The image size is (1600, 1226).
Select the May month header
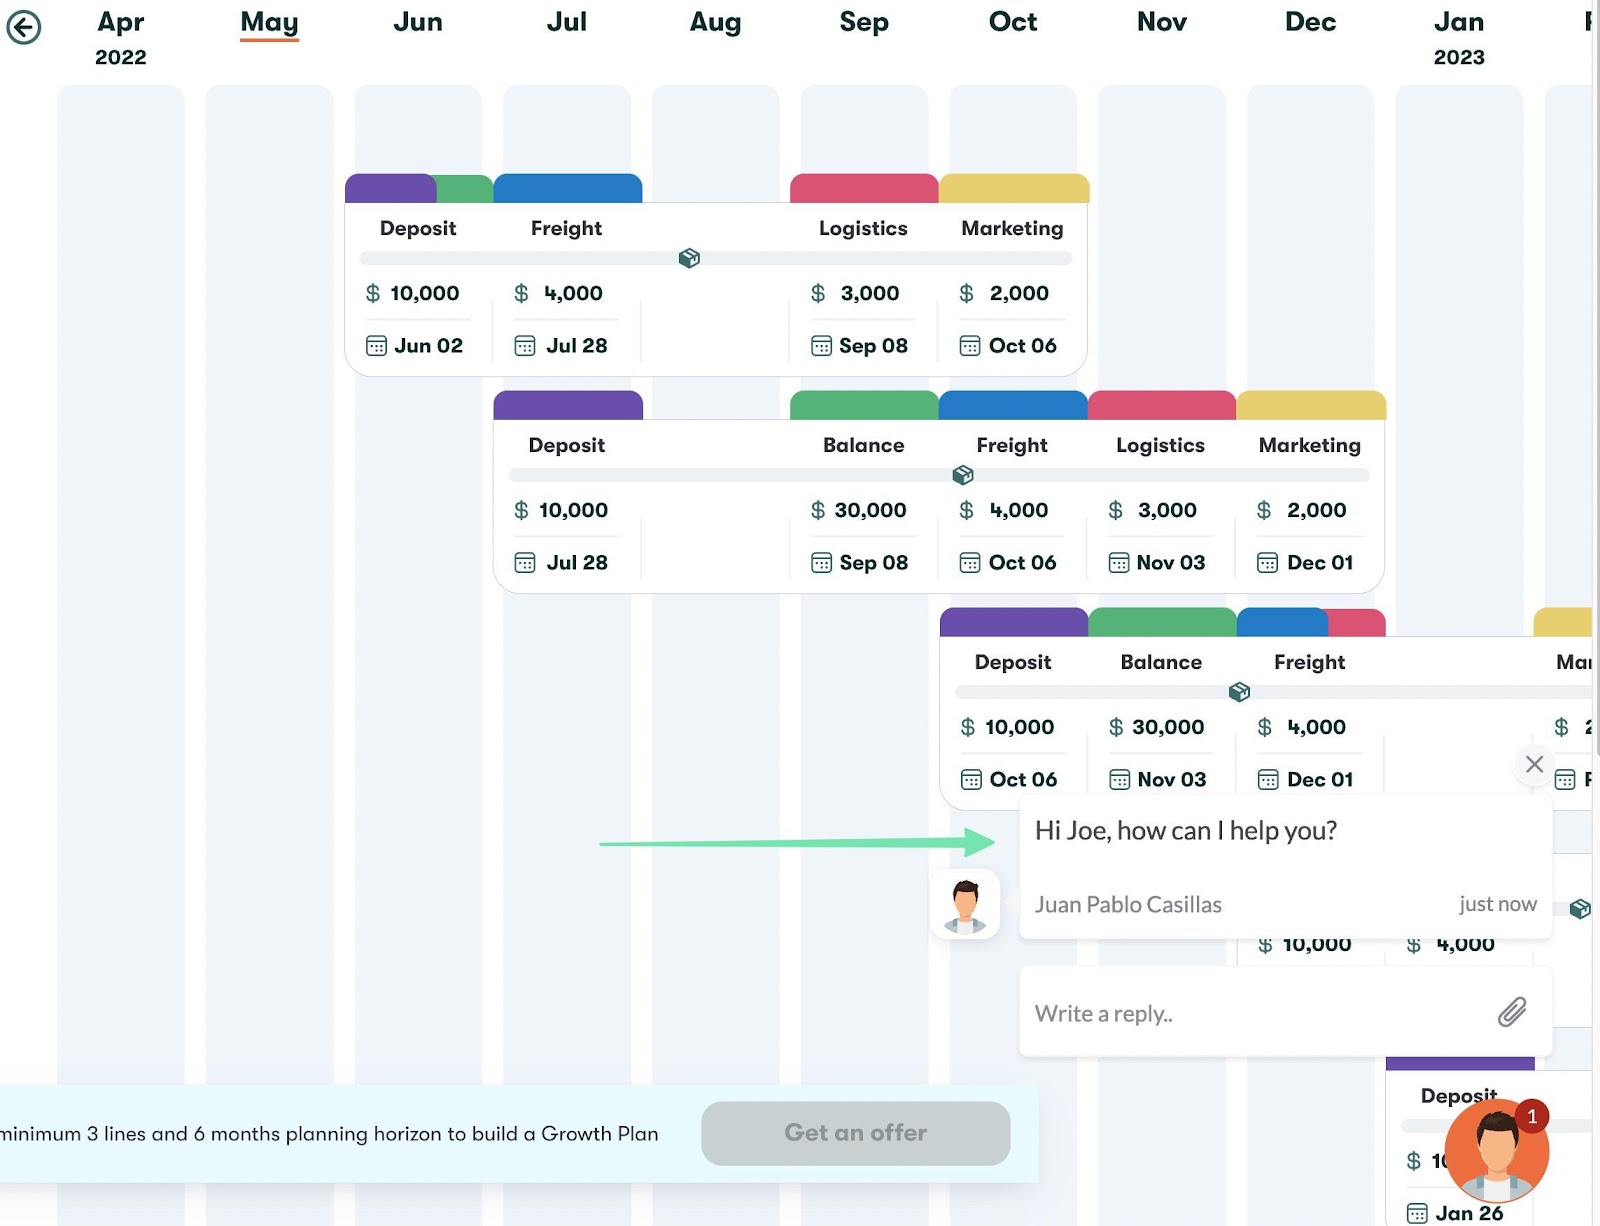269,21
